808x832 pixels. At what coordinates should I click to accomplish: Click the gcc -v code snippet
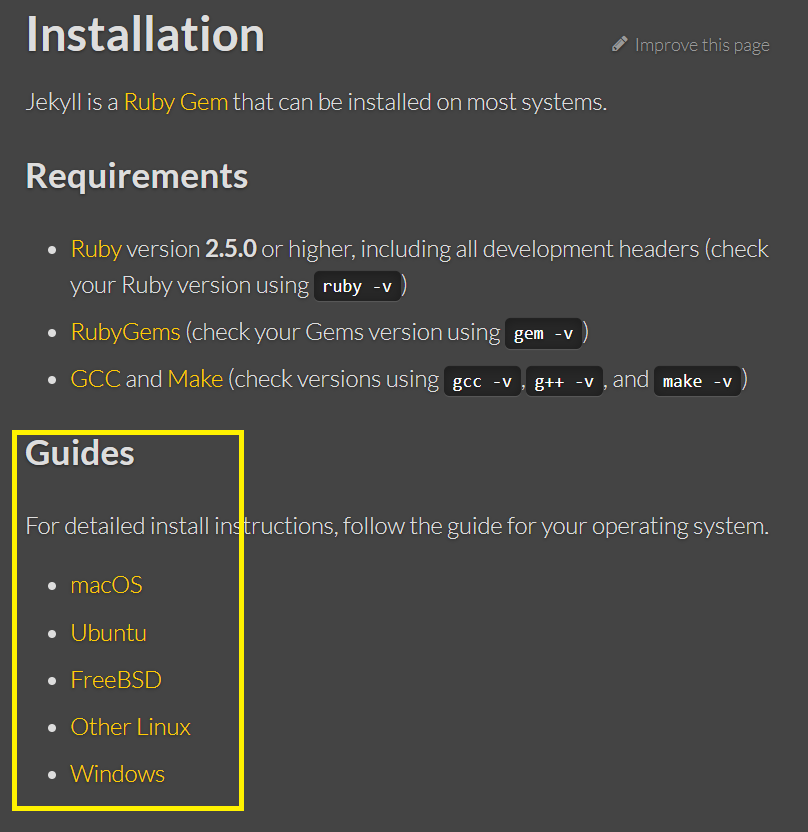click(x=482, y=382)
